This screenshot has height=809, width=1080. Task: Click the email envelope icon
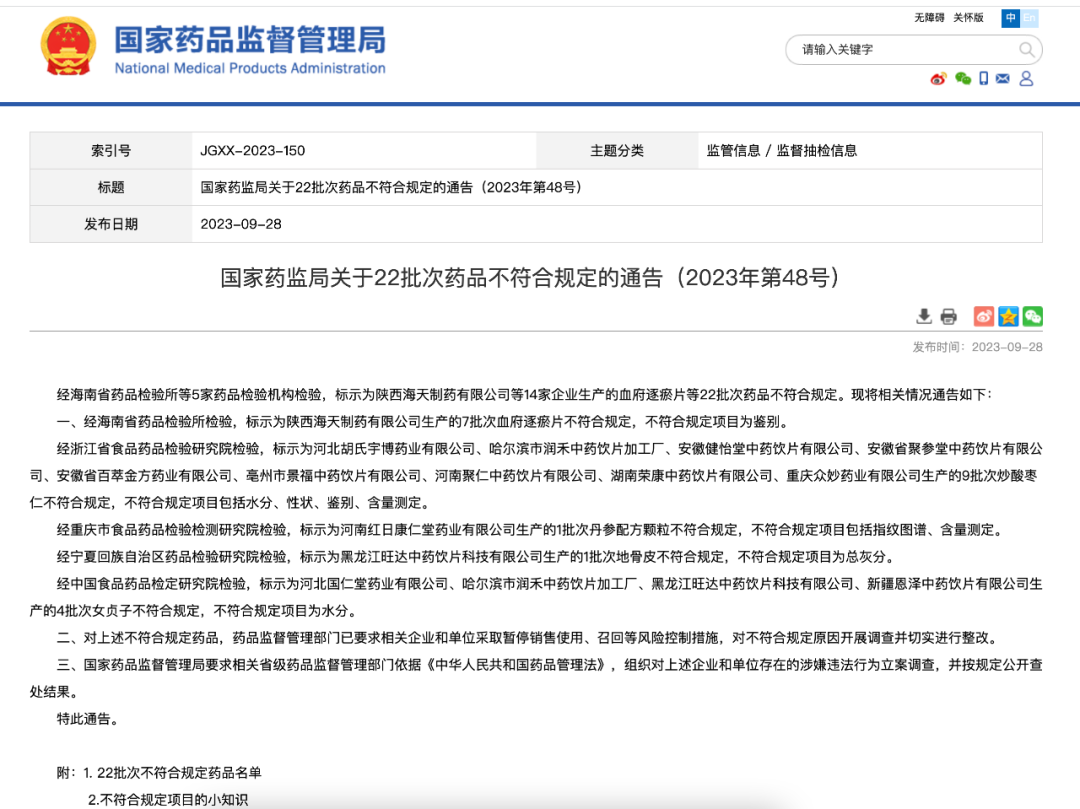click(x=1003, y=78)
